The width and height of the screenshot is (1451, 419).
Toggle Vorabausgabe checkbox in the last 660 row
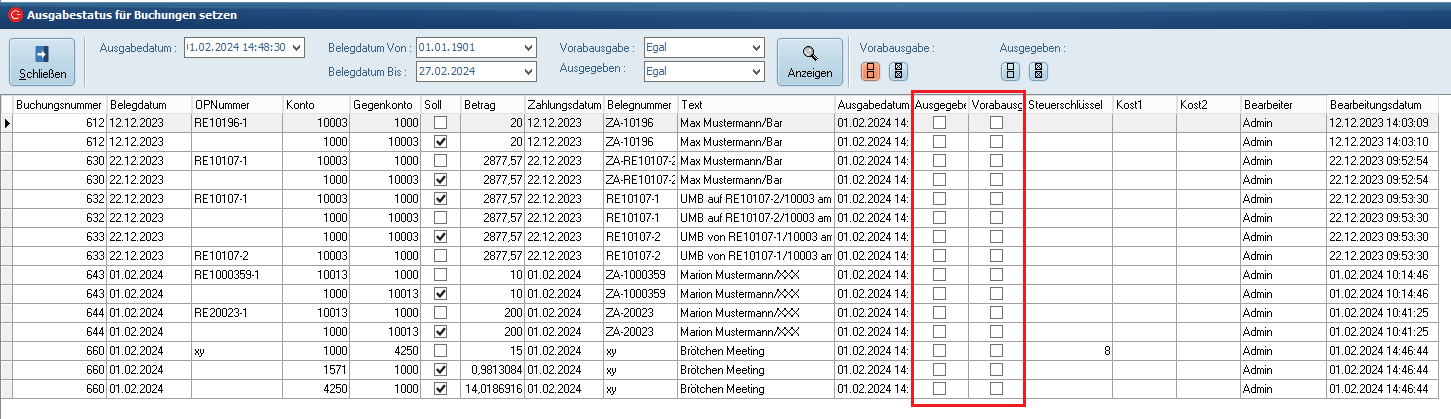pos(996,389)
